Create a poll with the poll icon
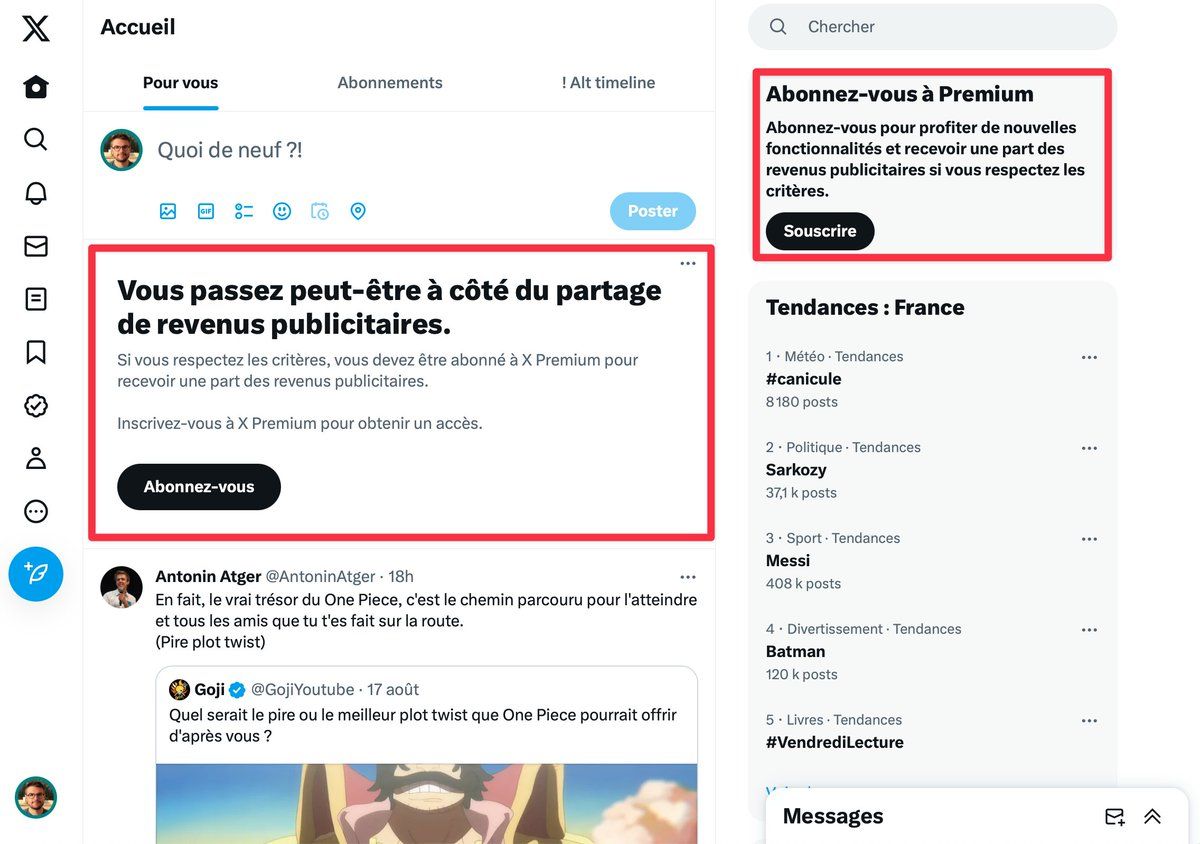The width and height of the screenshot is (1200, 844). [244, 211]
